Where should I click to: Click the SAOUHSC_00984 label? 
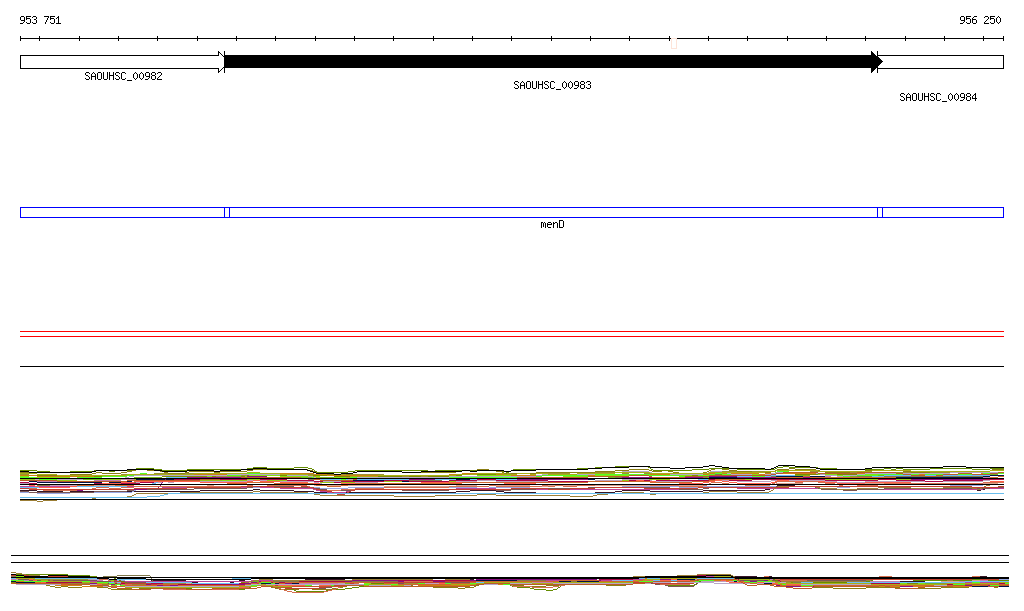point(938,97)
